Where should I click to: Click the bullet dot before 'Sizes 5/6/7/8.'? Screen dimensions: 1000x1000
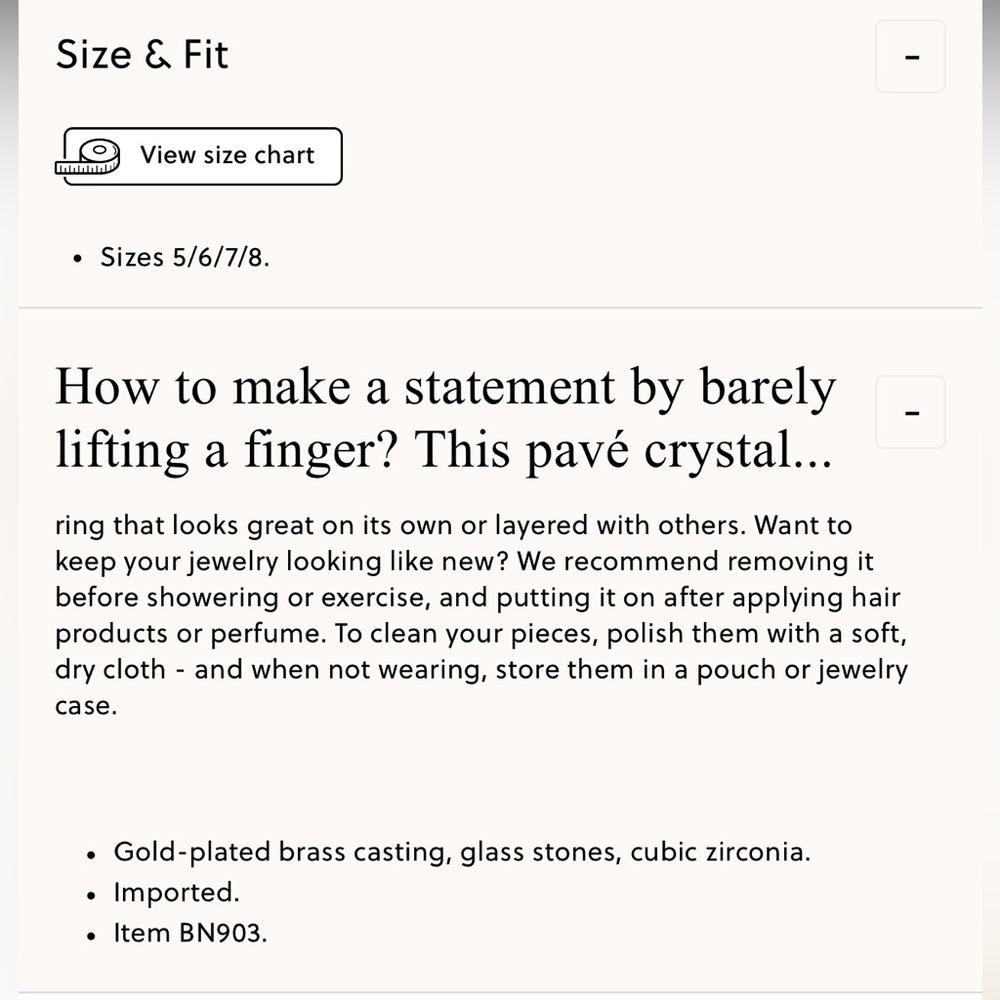(77, 259)
